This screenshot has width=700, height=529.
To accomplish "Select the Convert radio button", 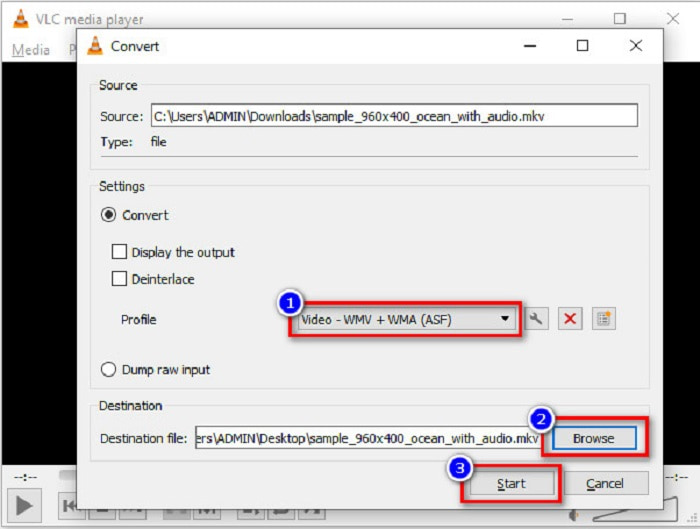I will (x=108, y=215).
